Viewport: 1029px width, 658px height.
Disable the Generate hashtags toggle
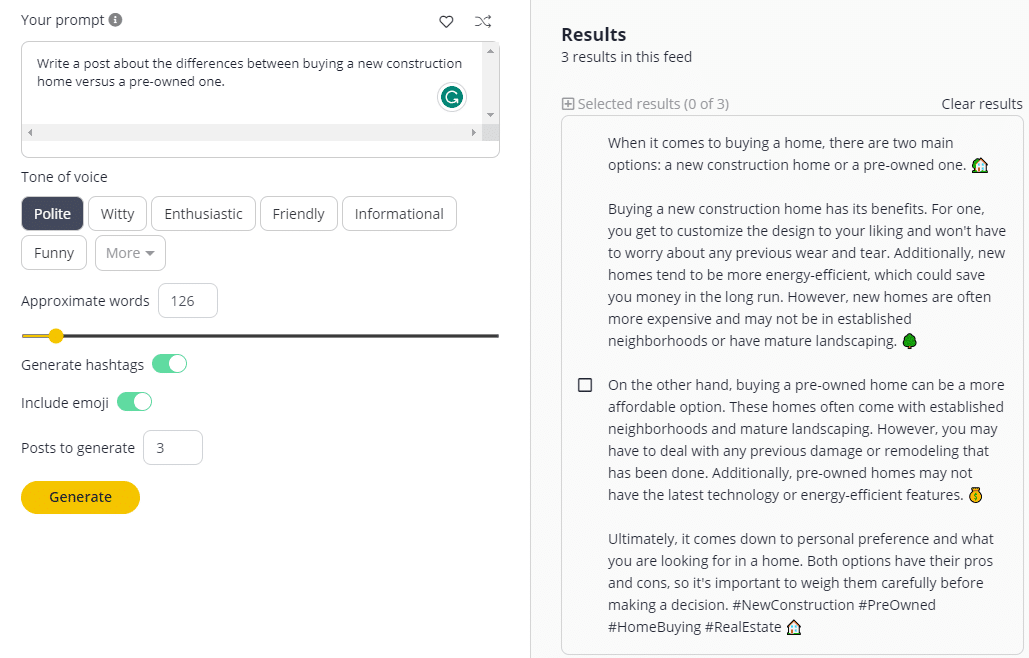click(169, 363)
